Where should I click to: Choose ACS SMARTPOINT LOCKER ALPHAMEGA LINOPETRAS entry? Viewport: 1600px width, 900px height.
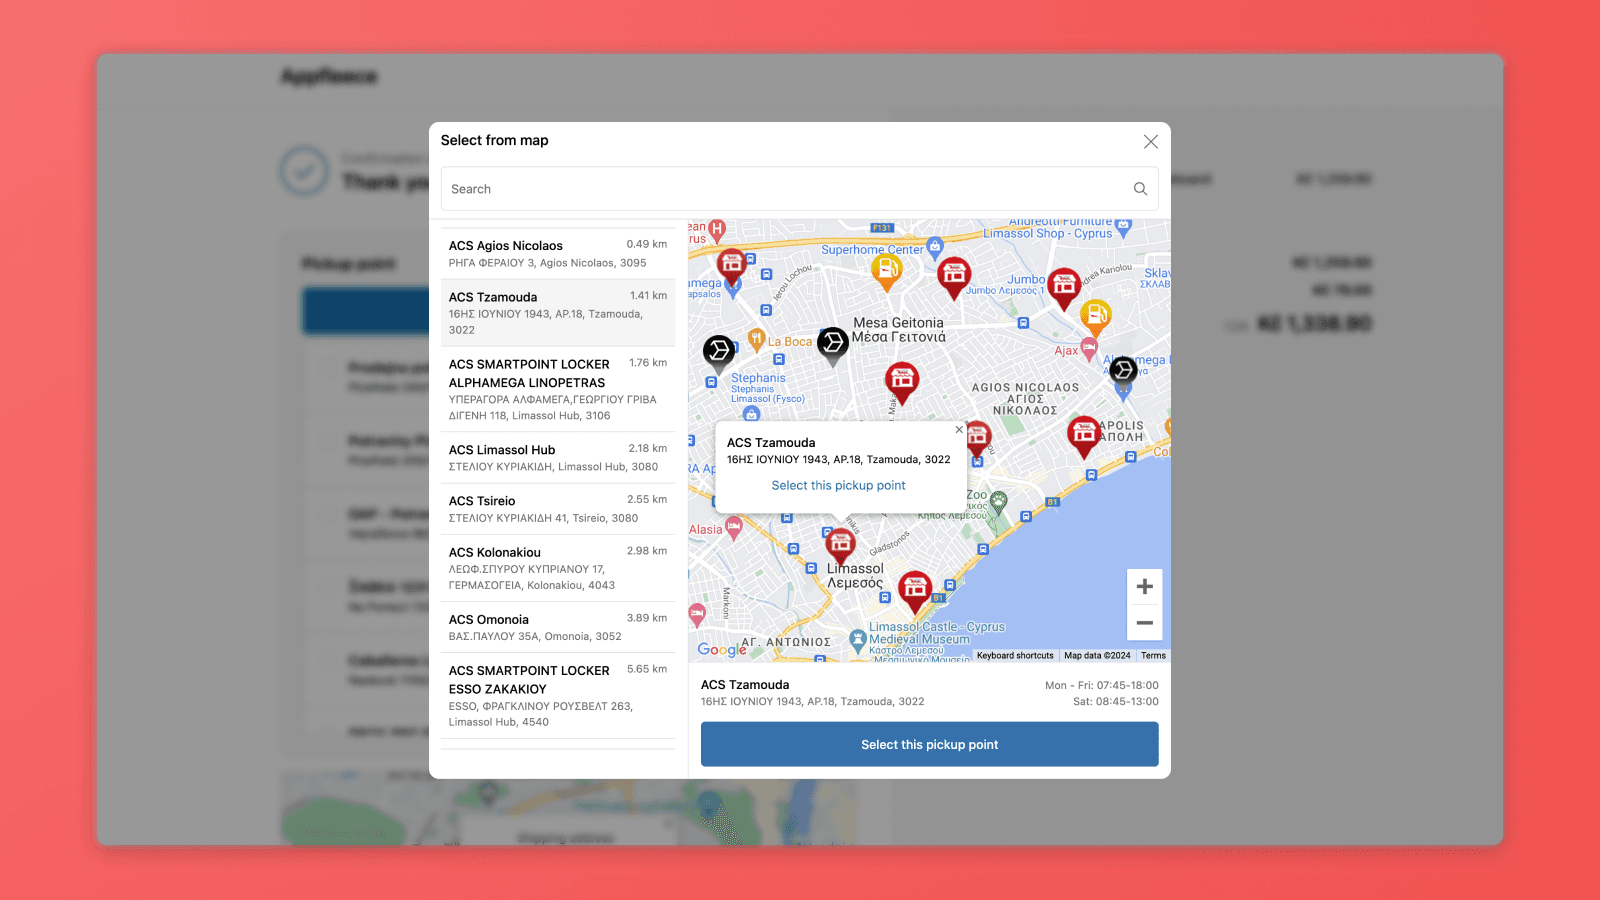[x=558, y=389]
